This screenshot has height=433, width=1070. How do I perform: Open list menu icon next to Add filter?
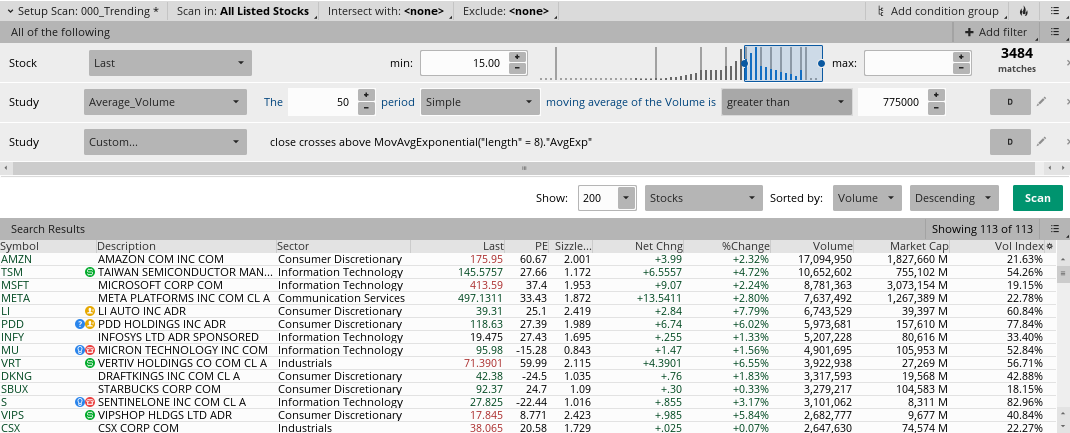(x=1054, y=32)
